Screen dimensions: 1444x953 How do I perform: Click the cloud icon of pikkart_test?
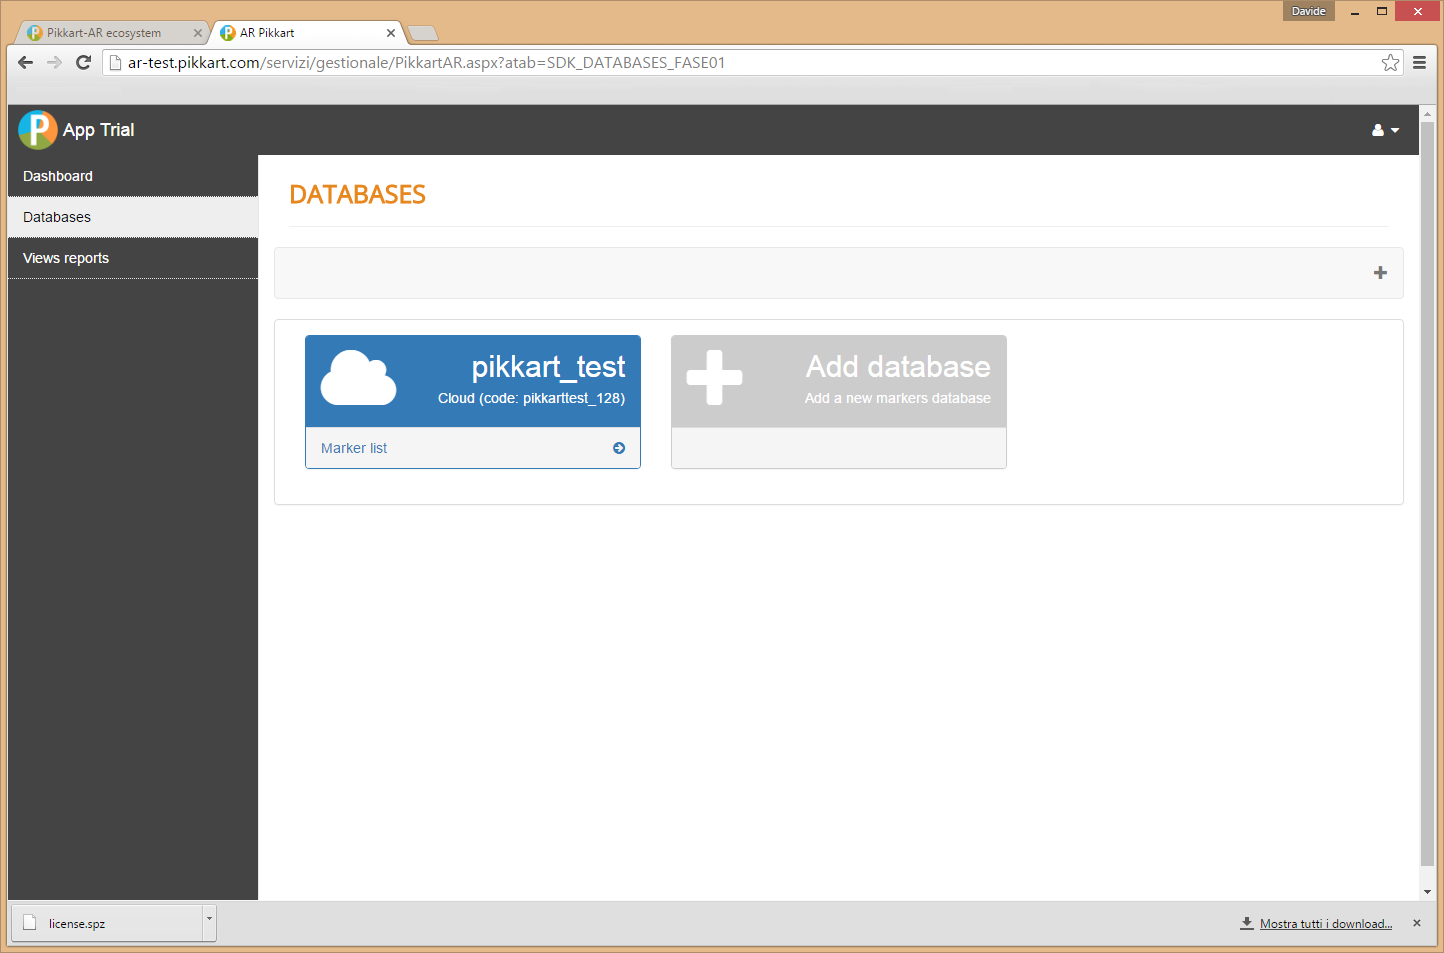[358, 378]
